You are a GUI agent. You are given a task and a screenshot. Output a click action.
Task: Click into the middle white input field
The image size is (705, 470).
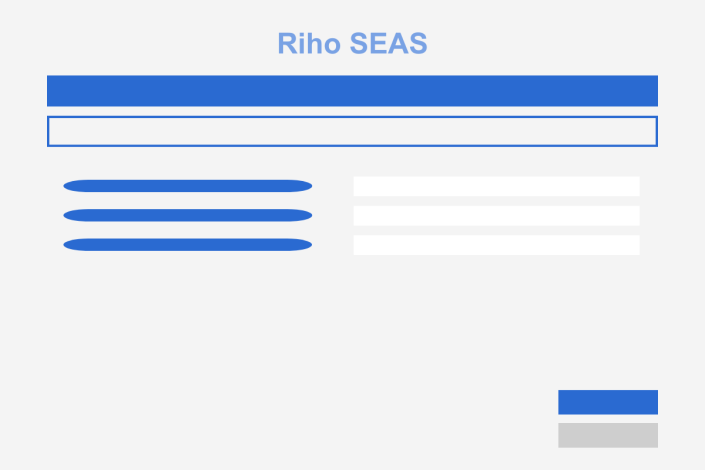click(496, 215)
